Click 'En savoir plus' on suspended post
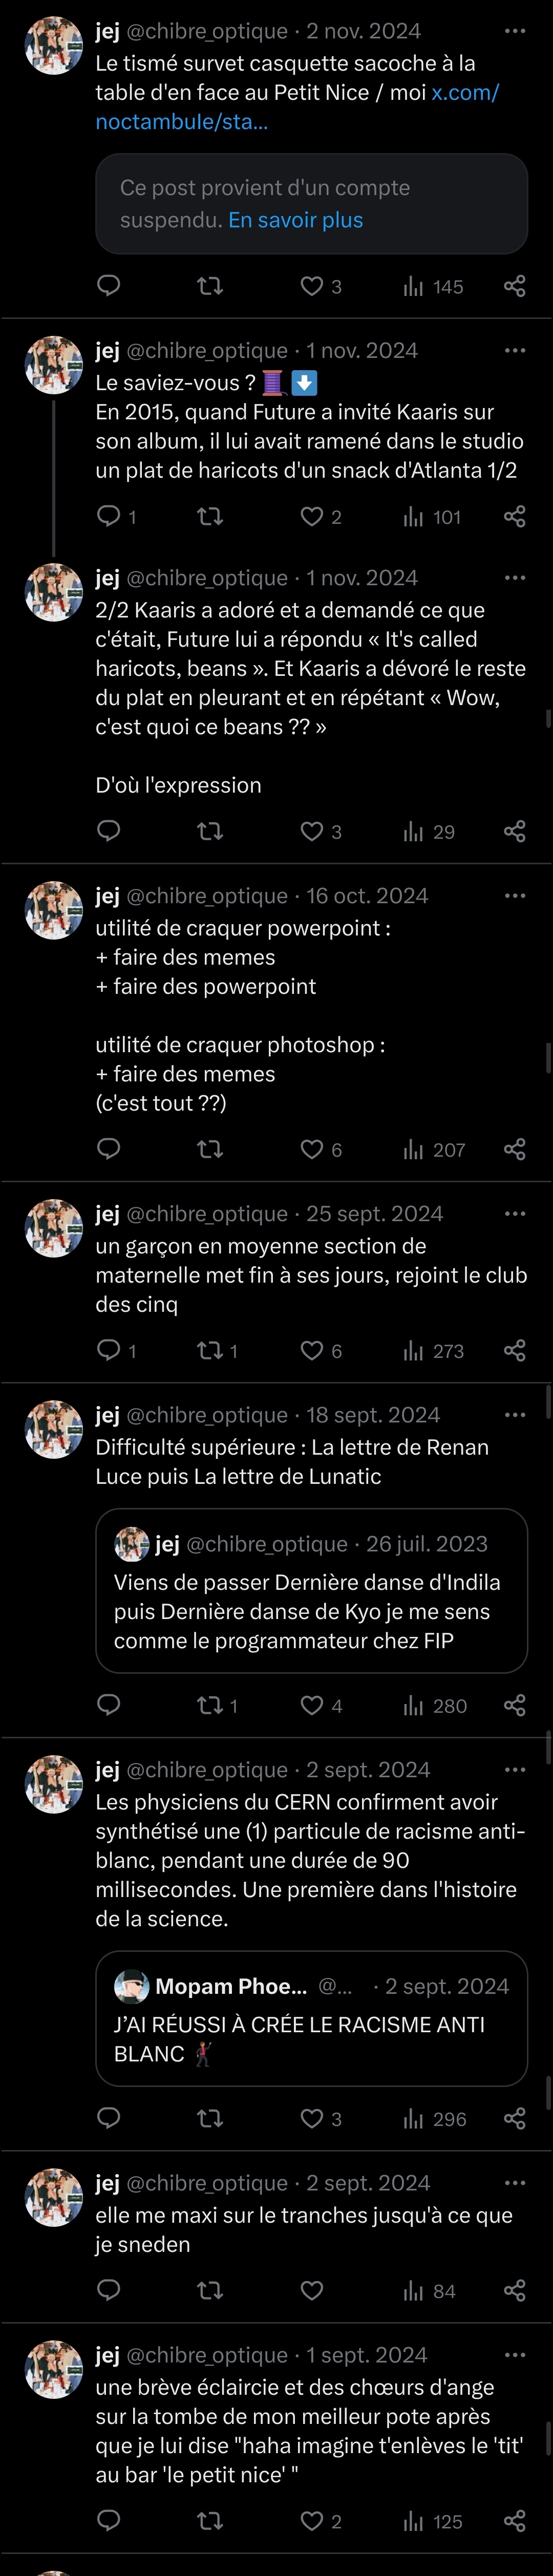This screenshot has width=553, height=2576. [x=295, y=220]
